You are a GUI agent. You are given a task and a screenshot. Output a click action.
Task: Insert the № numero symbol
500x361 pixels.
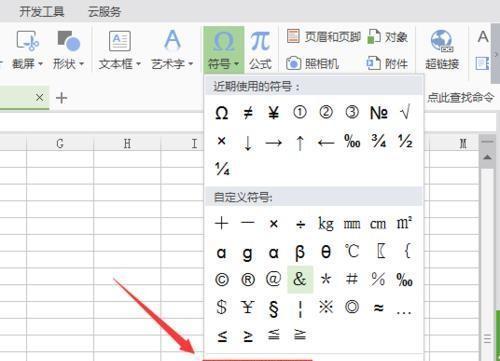tap(378, 113)
